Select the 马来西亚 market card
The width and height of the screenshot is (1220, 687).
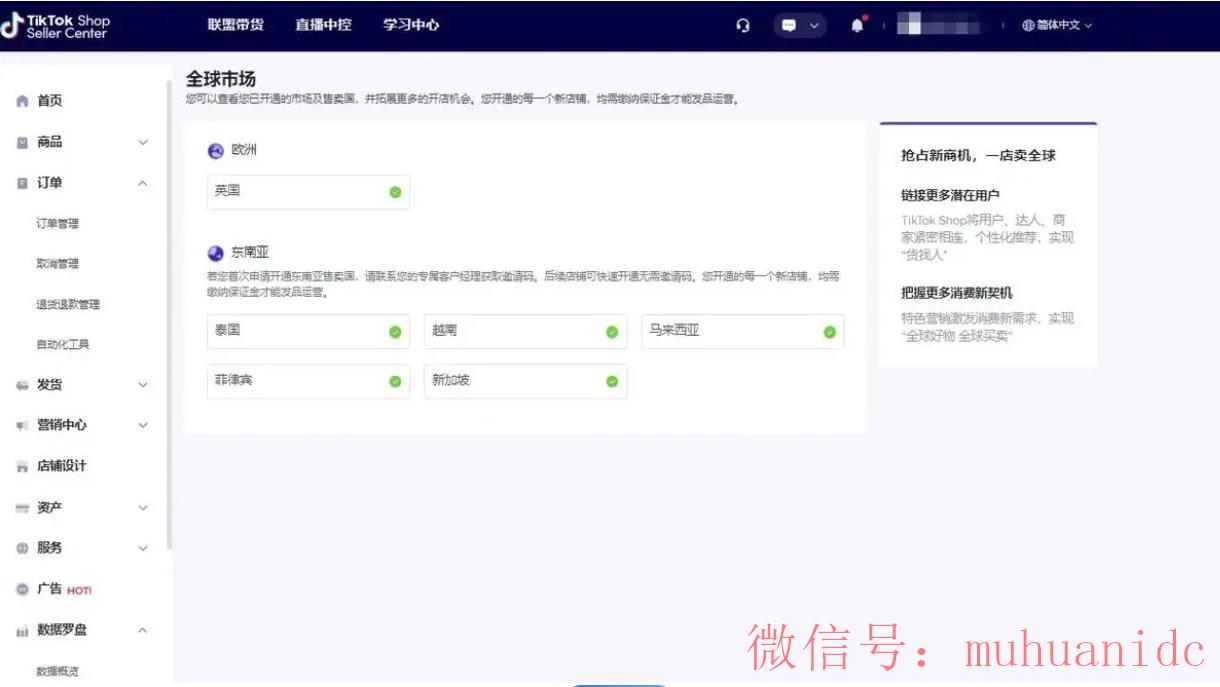(742, 331)
